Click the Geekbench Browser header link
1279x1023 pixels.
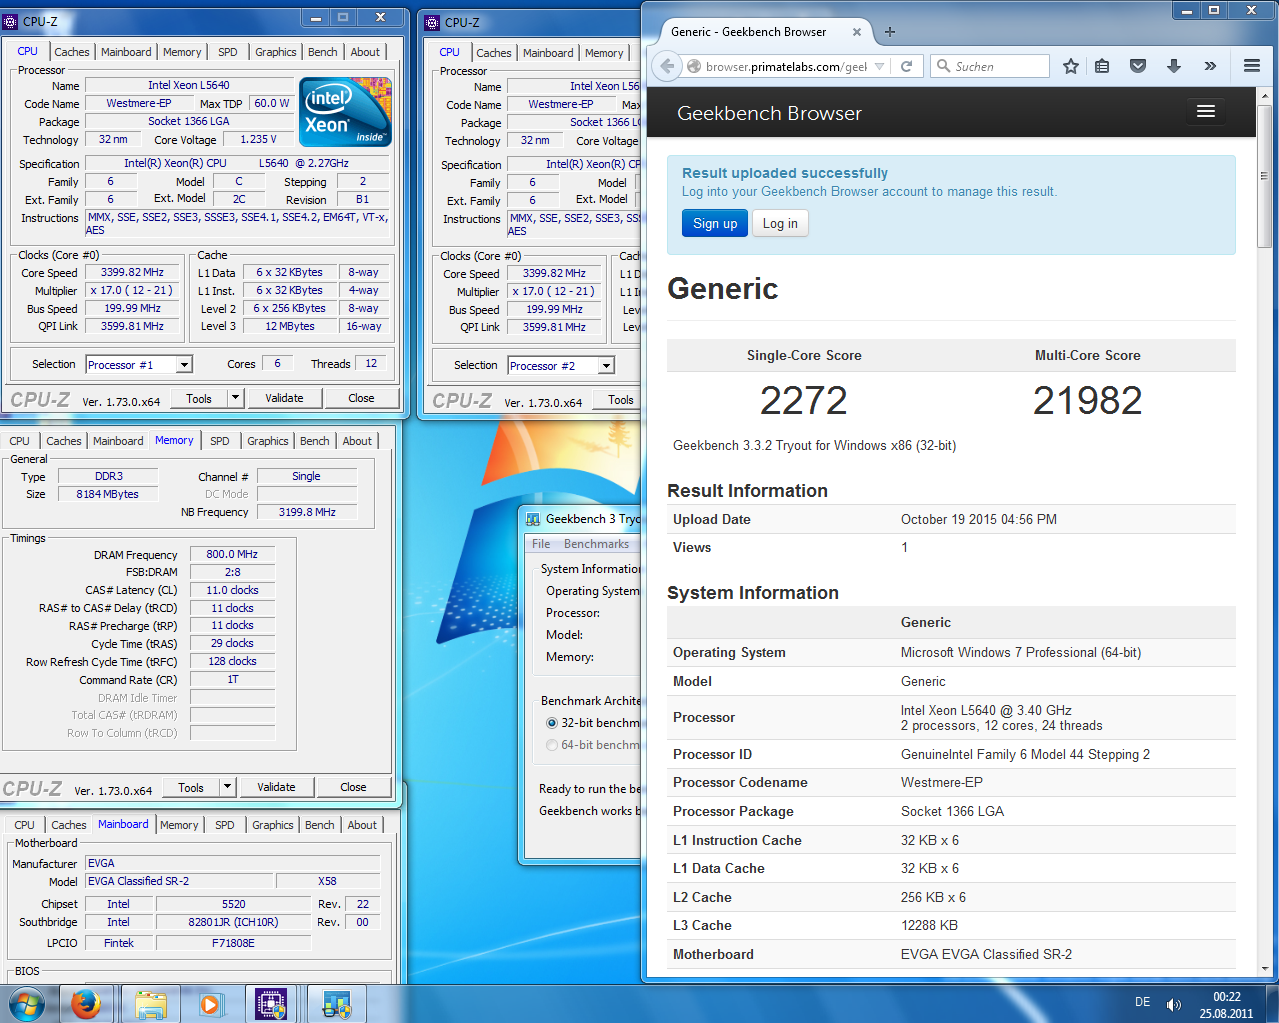(x=769, y=113)
